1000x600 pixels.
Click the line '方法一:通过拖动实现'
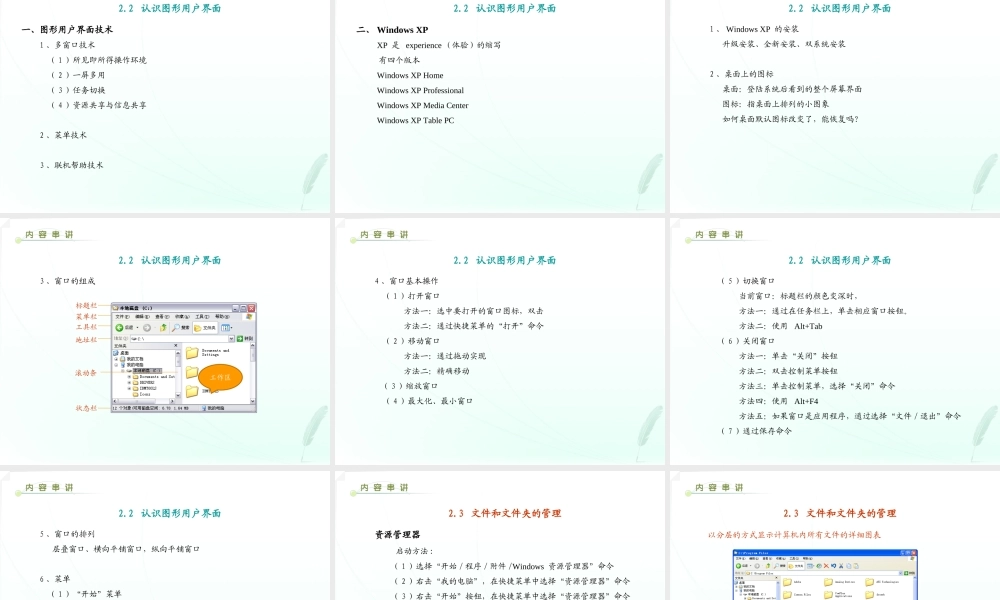coord(445,356)
